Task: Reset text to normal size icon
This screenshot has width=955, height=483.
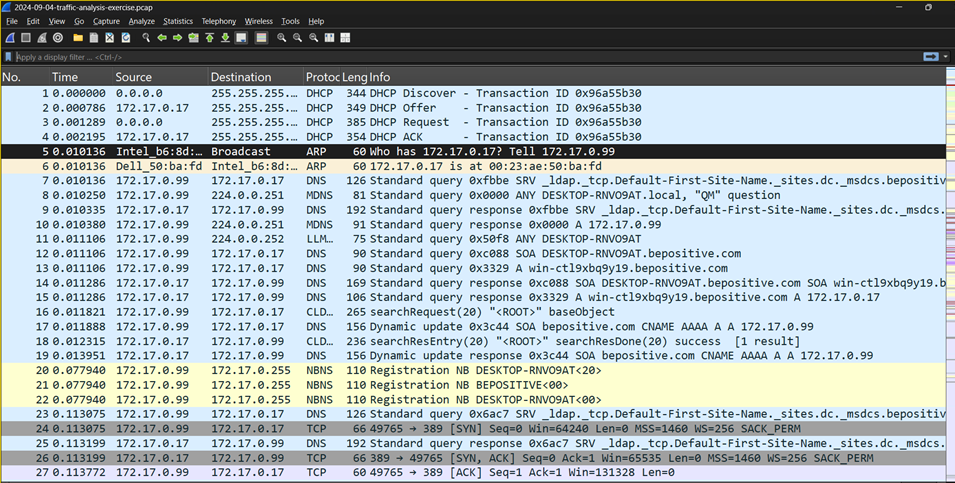Action: point(313,38)
